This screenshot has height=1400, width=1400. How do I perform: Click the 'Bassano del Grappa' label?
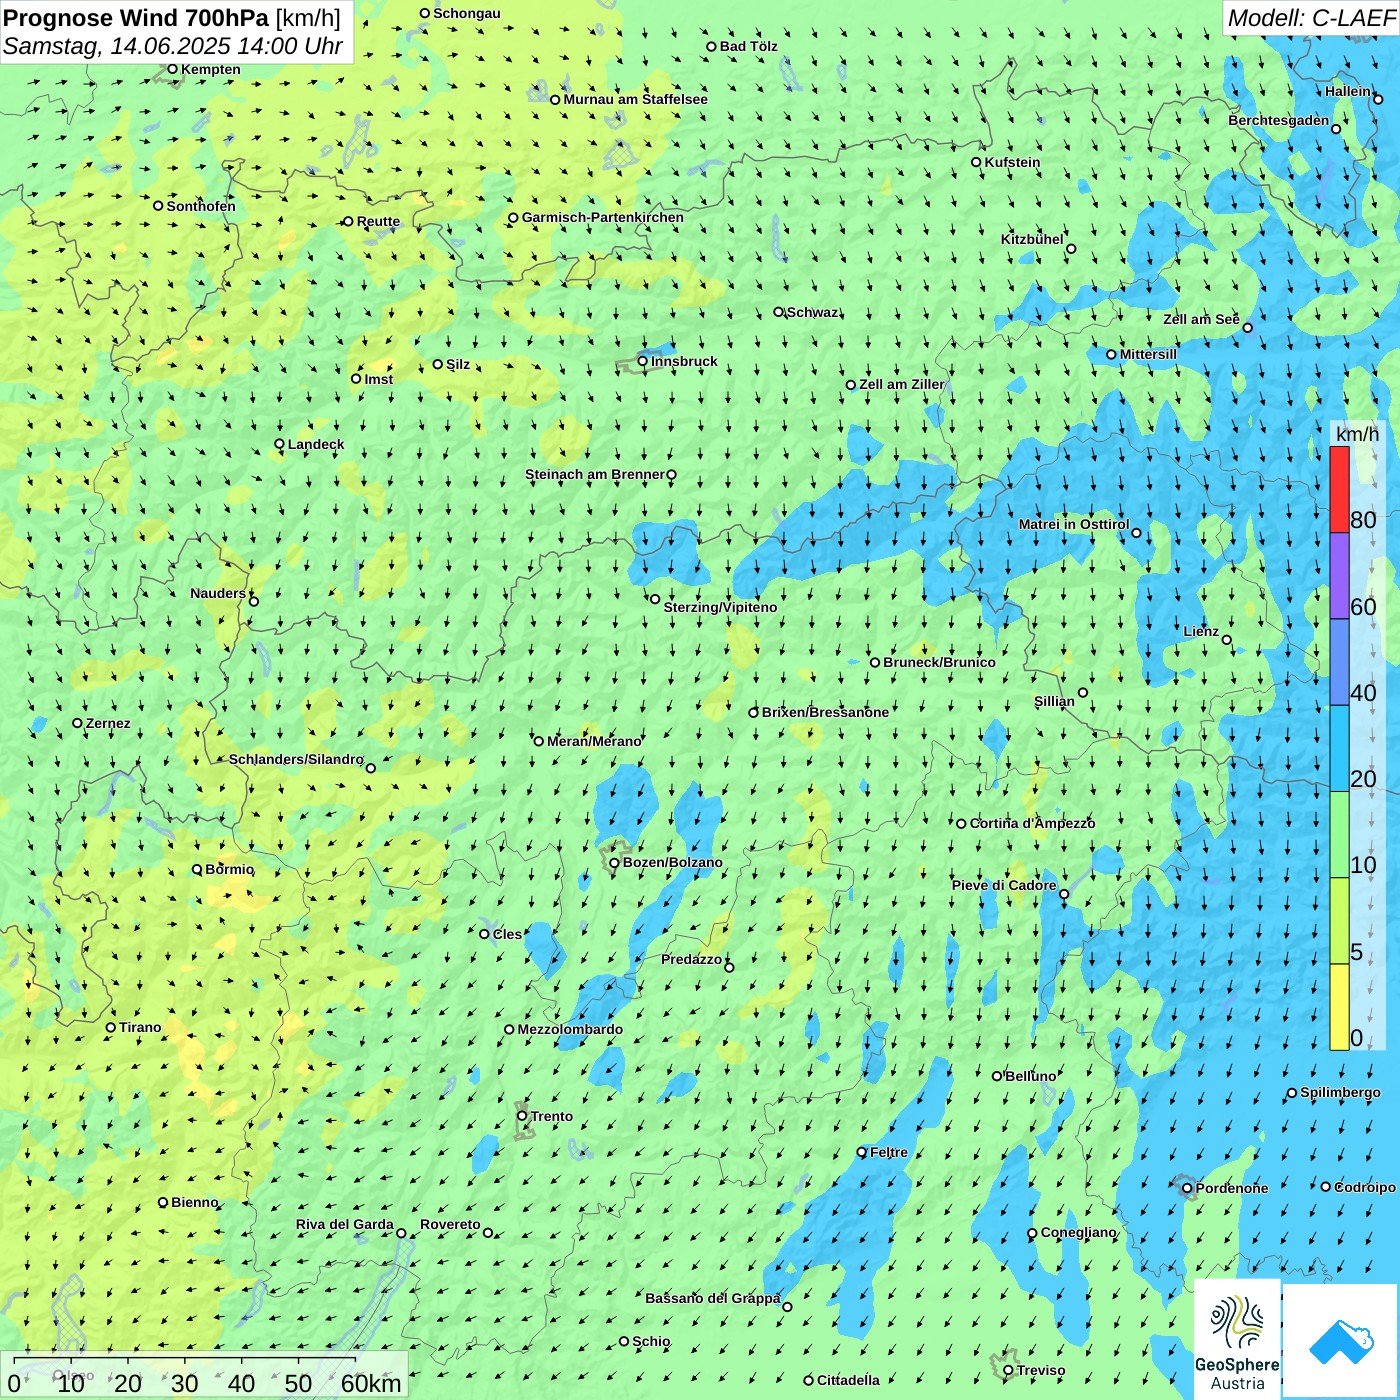coord(713,1298)
